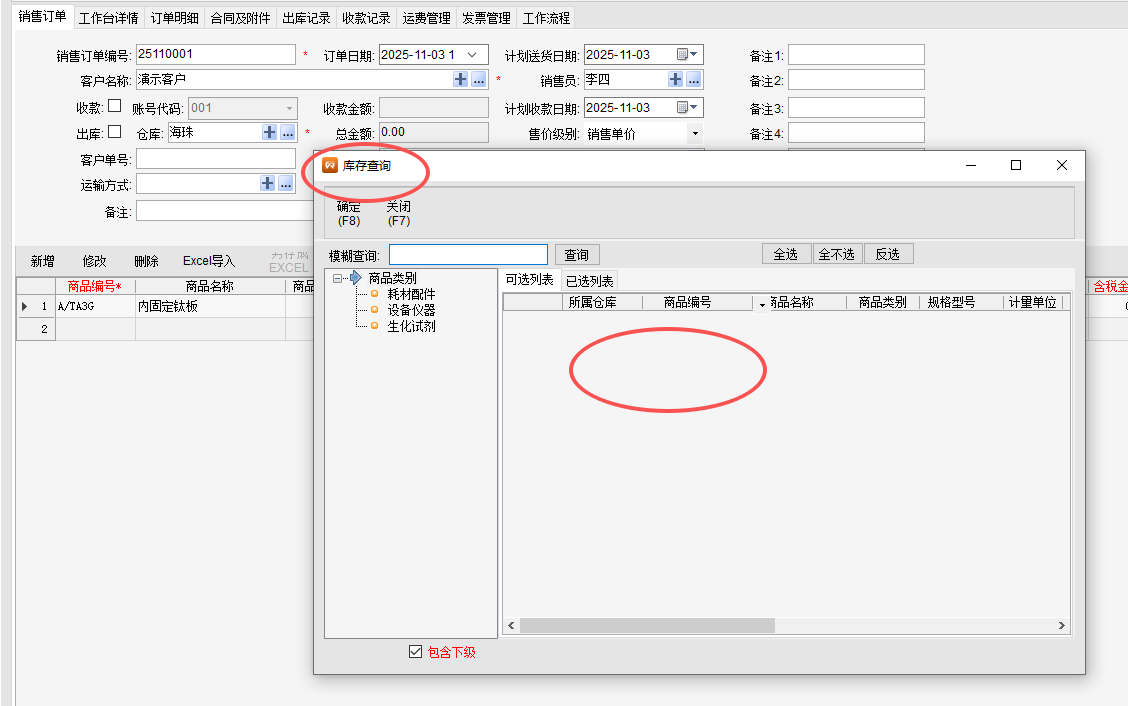The image size is (1128, 706).
Task: Open the 出库记录 tab
Action: (x=306, y=18)
